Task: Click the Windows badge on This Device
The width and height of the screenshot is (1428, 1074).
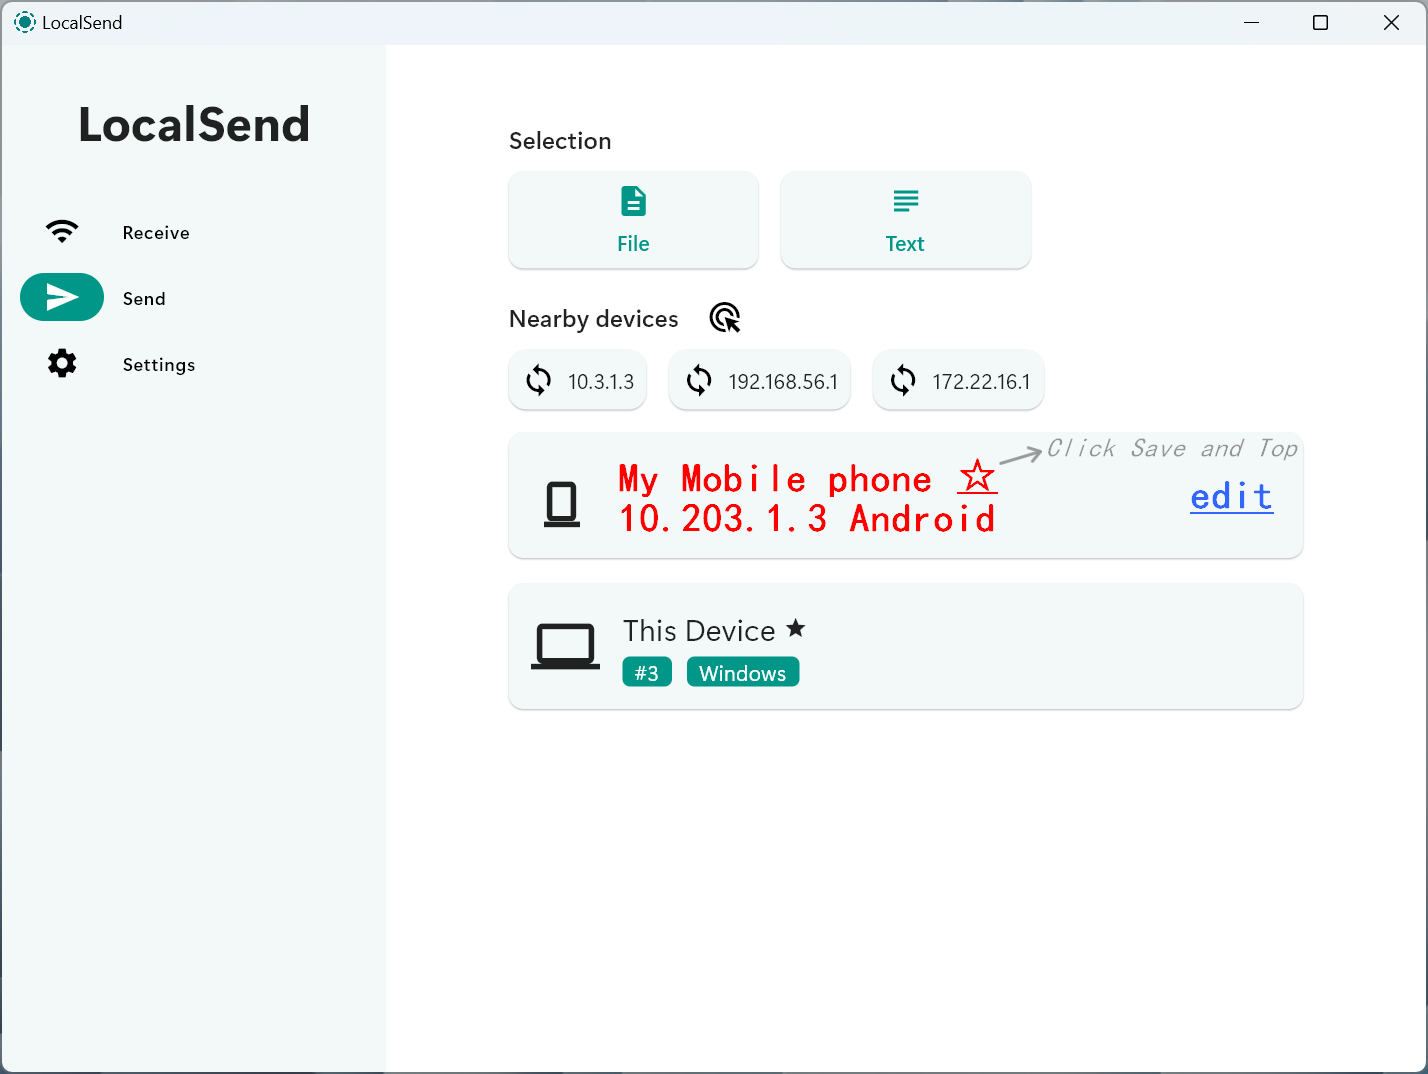Action: [x=742, y=671]
